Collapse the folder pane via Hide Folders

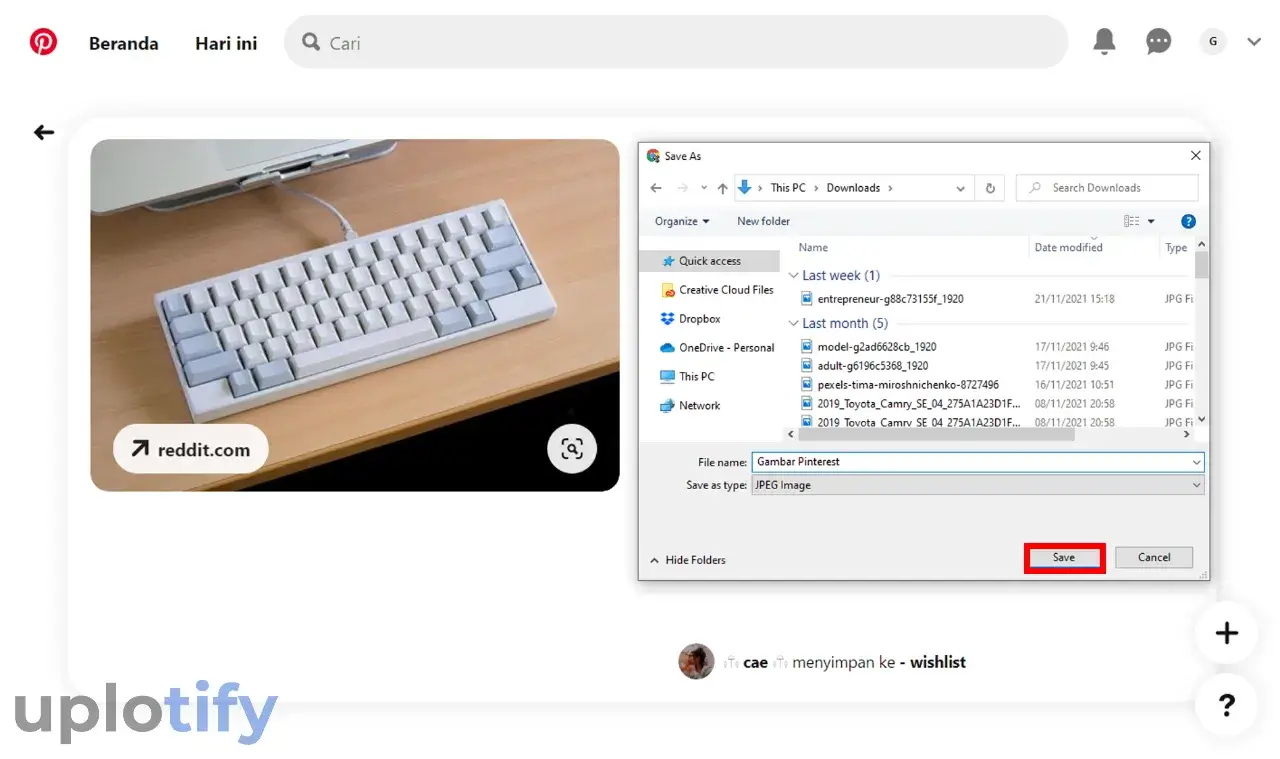pyautogui.click(x=687, y=560)
